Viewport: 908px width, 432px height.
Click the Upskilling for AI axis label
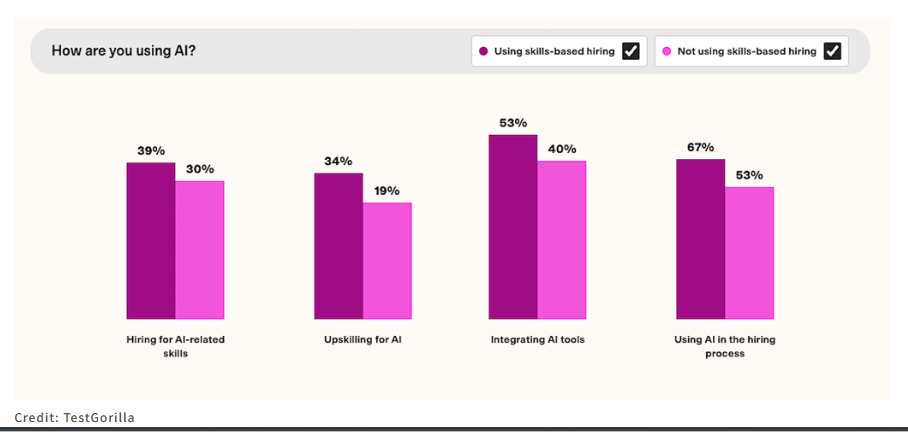pyautogui.click(x=363, y=340)
